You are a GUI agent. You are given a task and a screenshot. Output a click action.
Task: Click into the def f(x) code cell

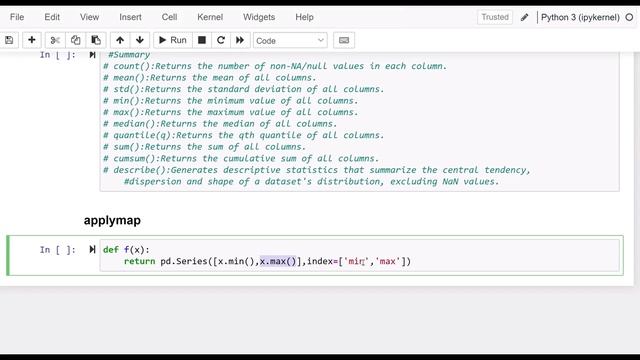click(359, 256)
